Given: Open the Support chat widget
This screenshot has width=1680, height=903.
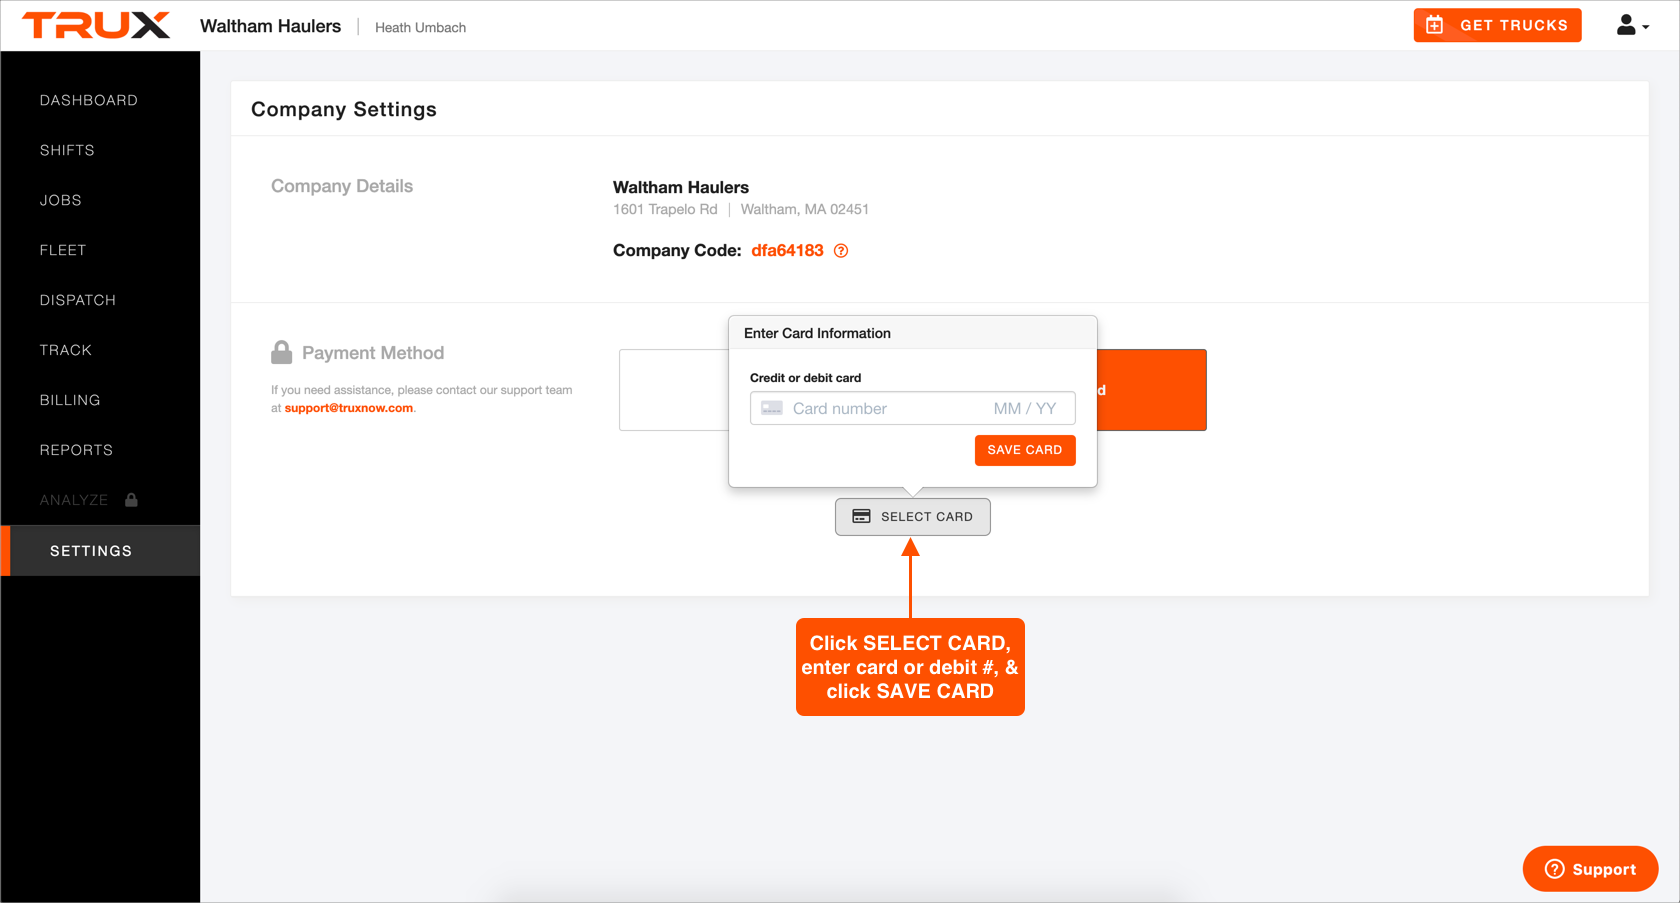Looking at the screenshot, I should [x=1590, y=869].
